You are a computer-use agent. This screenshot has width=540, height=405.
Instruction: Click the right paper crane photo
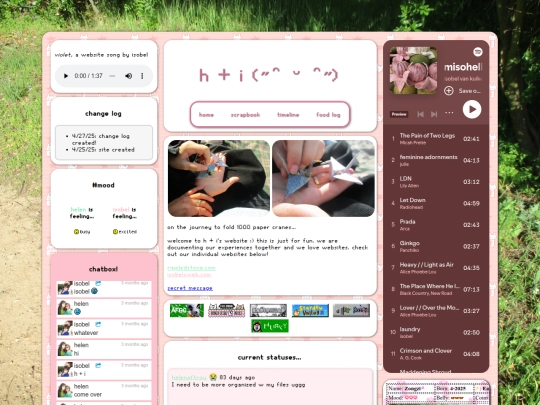pyautogui.click(x=323, y=178)
